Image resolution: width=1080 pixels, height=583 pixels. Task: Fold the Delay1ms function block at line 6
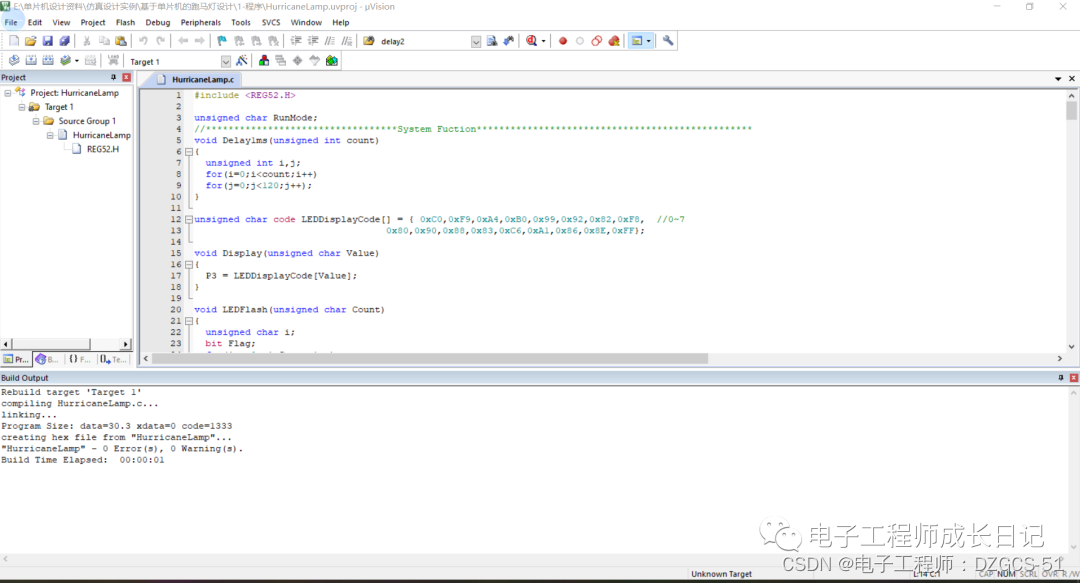click(189, 152)
